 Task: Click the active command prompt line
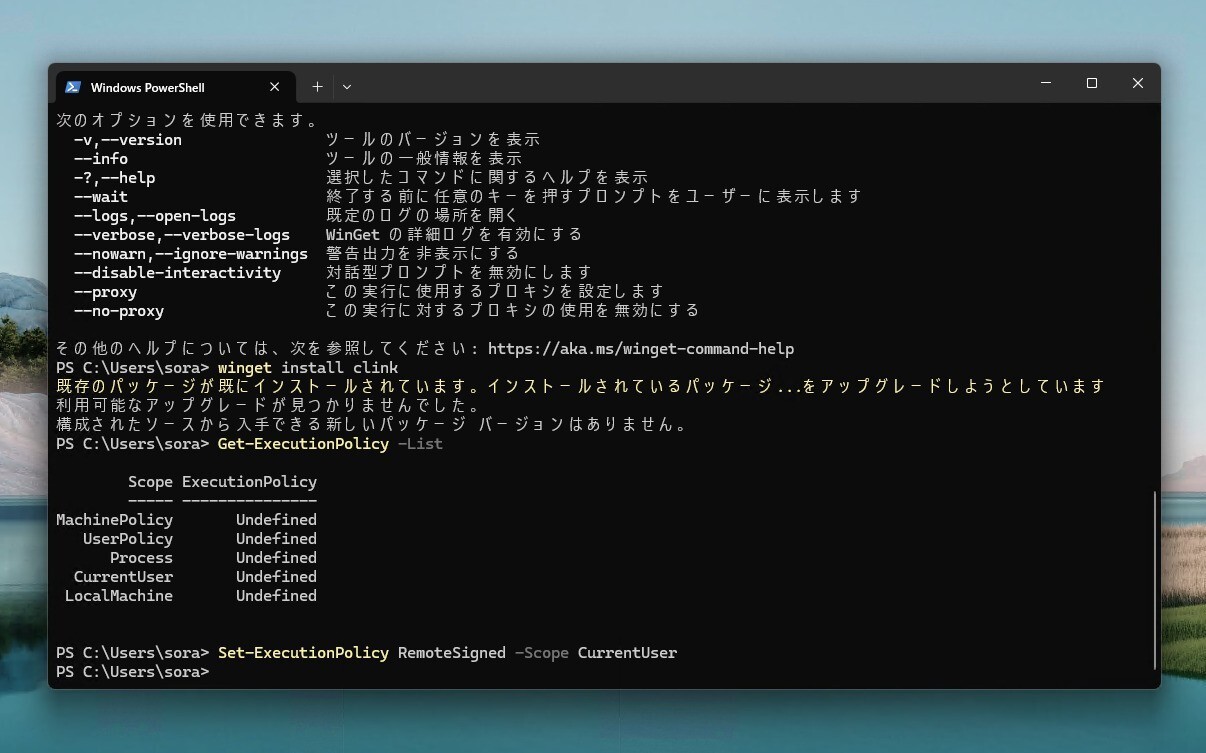pyautogui.click(x=215, y=671)
